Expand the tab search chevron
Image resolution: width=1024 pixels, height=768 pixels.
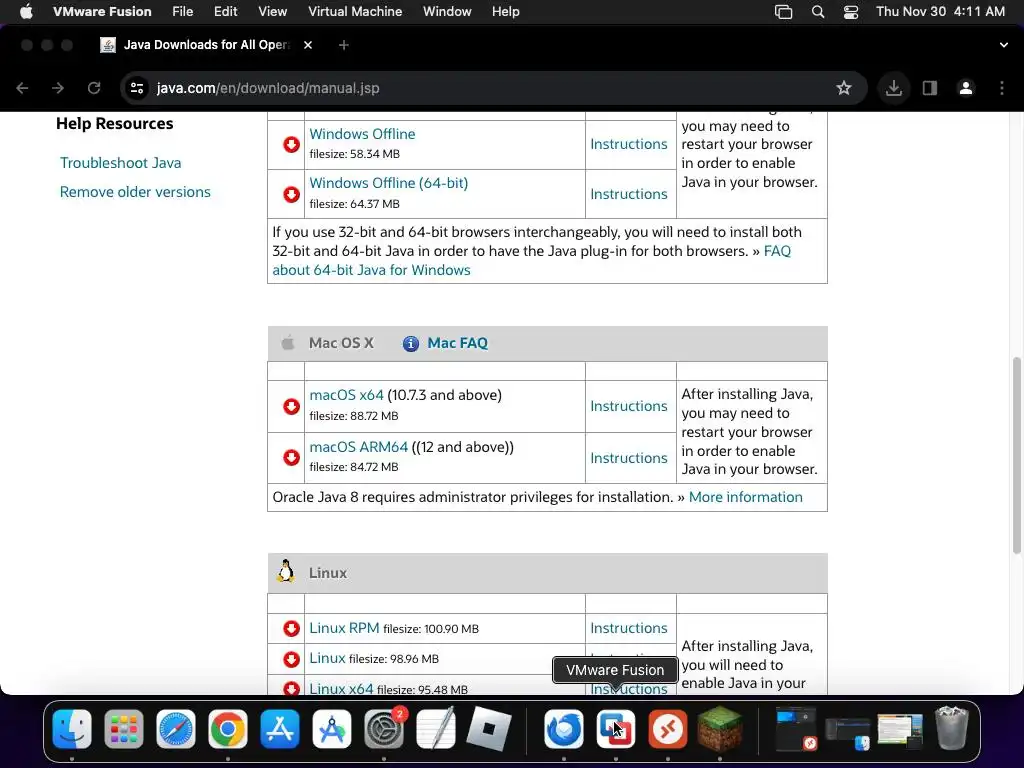click(1004, 45)
